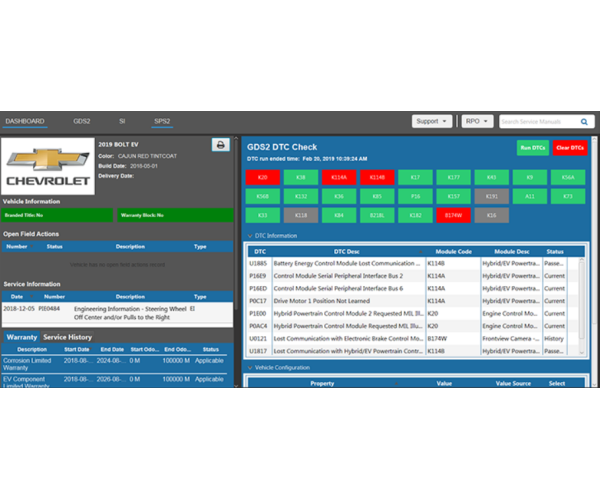The image size is (600, 500).
Task: Collapse the DTC Information section
Action: pos(250,236)
